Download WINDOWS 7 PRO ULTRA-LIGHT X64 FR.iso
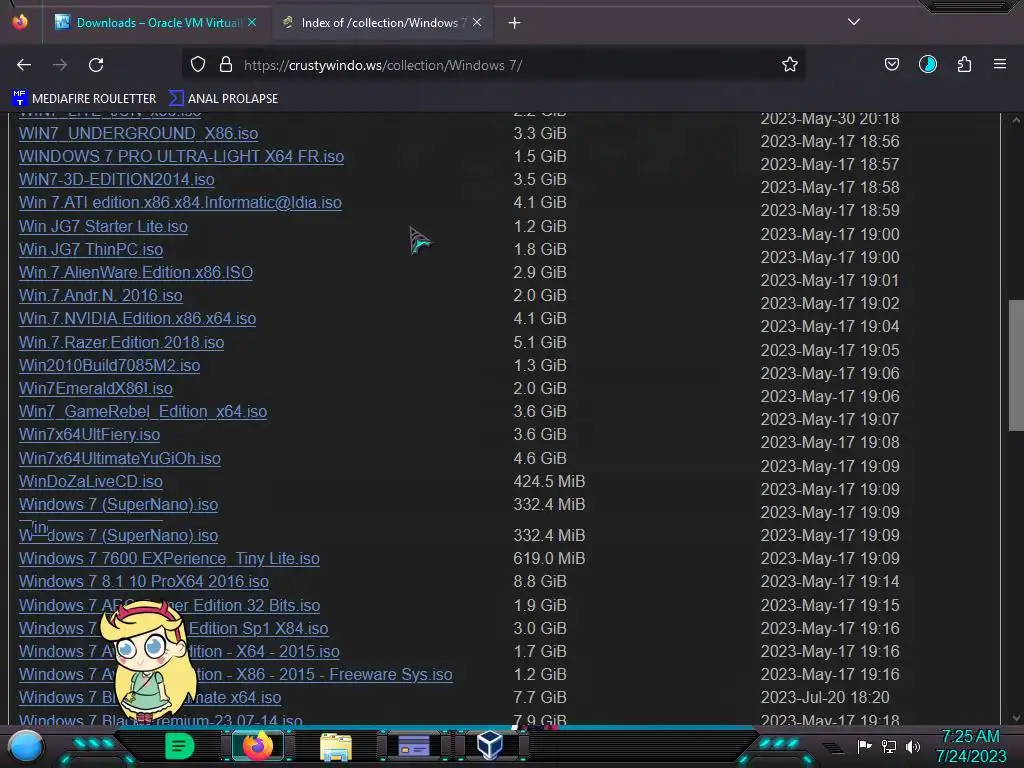This screenshot has width=1024, height=768. [182, 157]
